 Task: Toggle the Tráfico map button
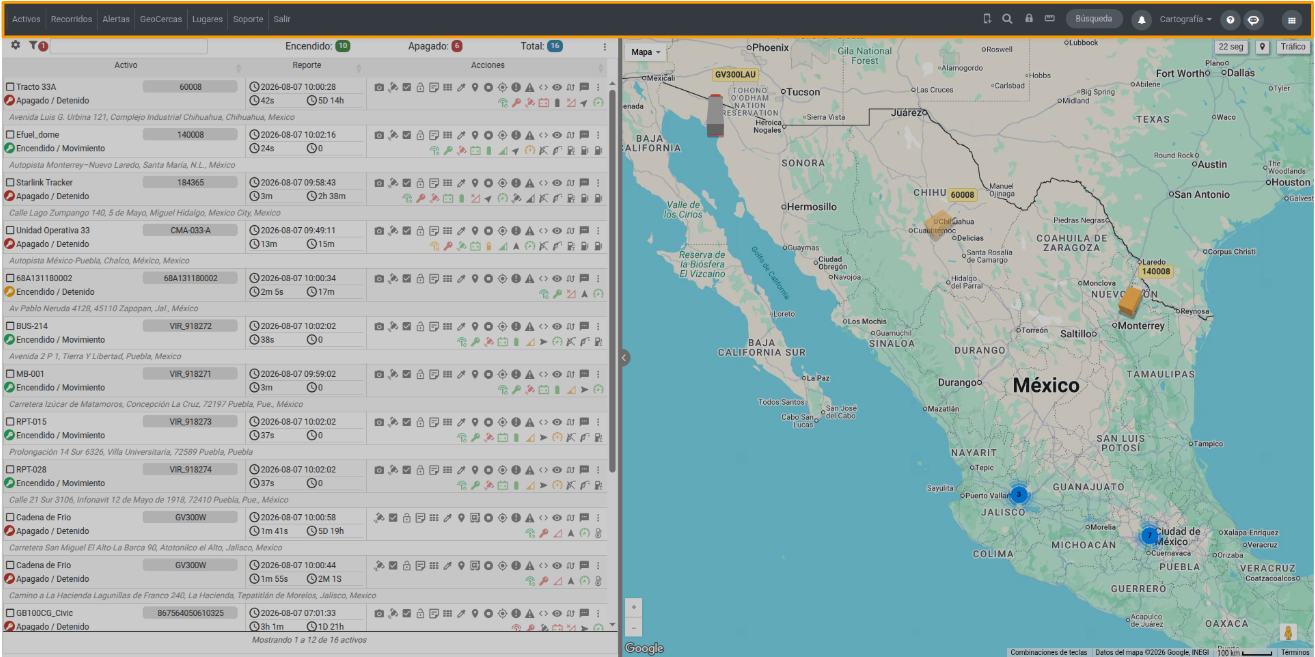(x=1293, y=46)
